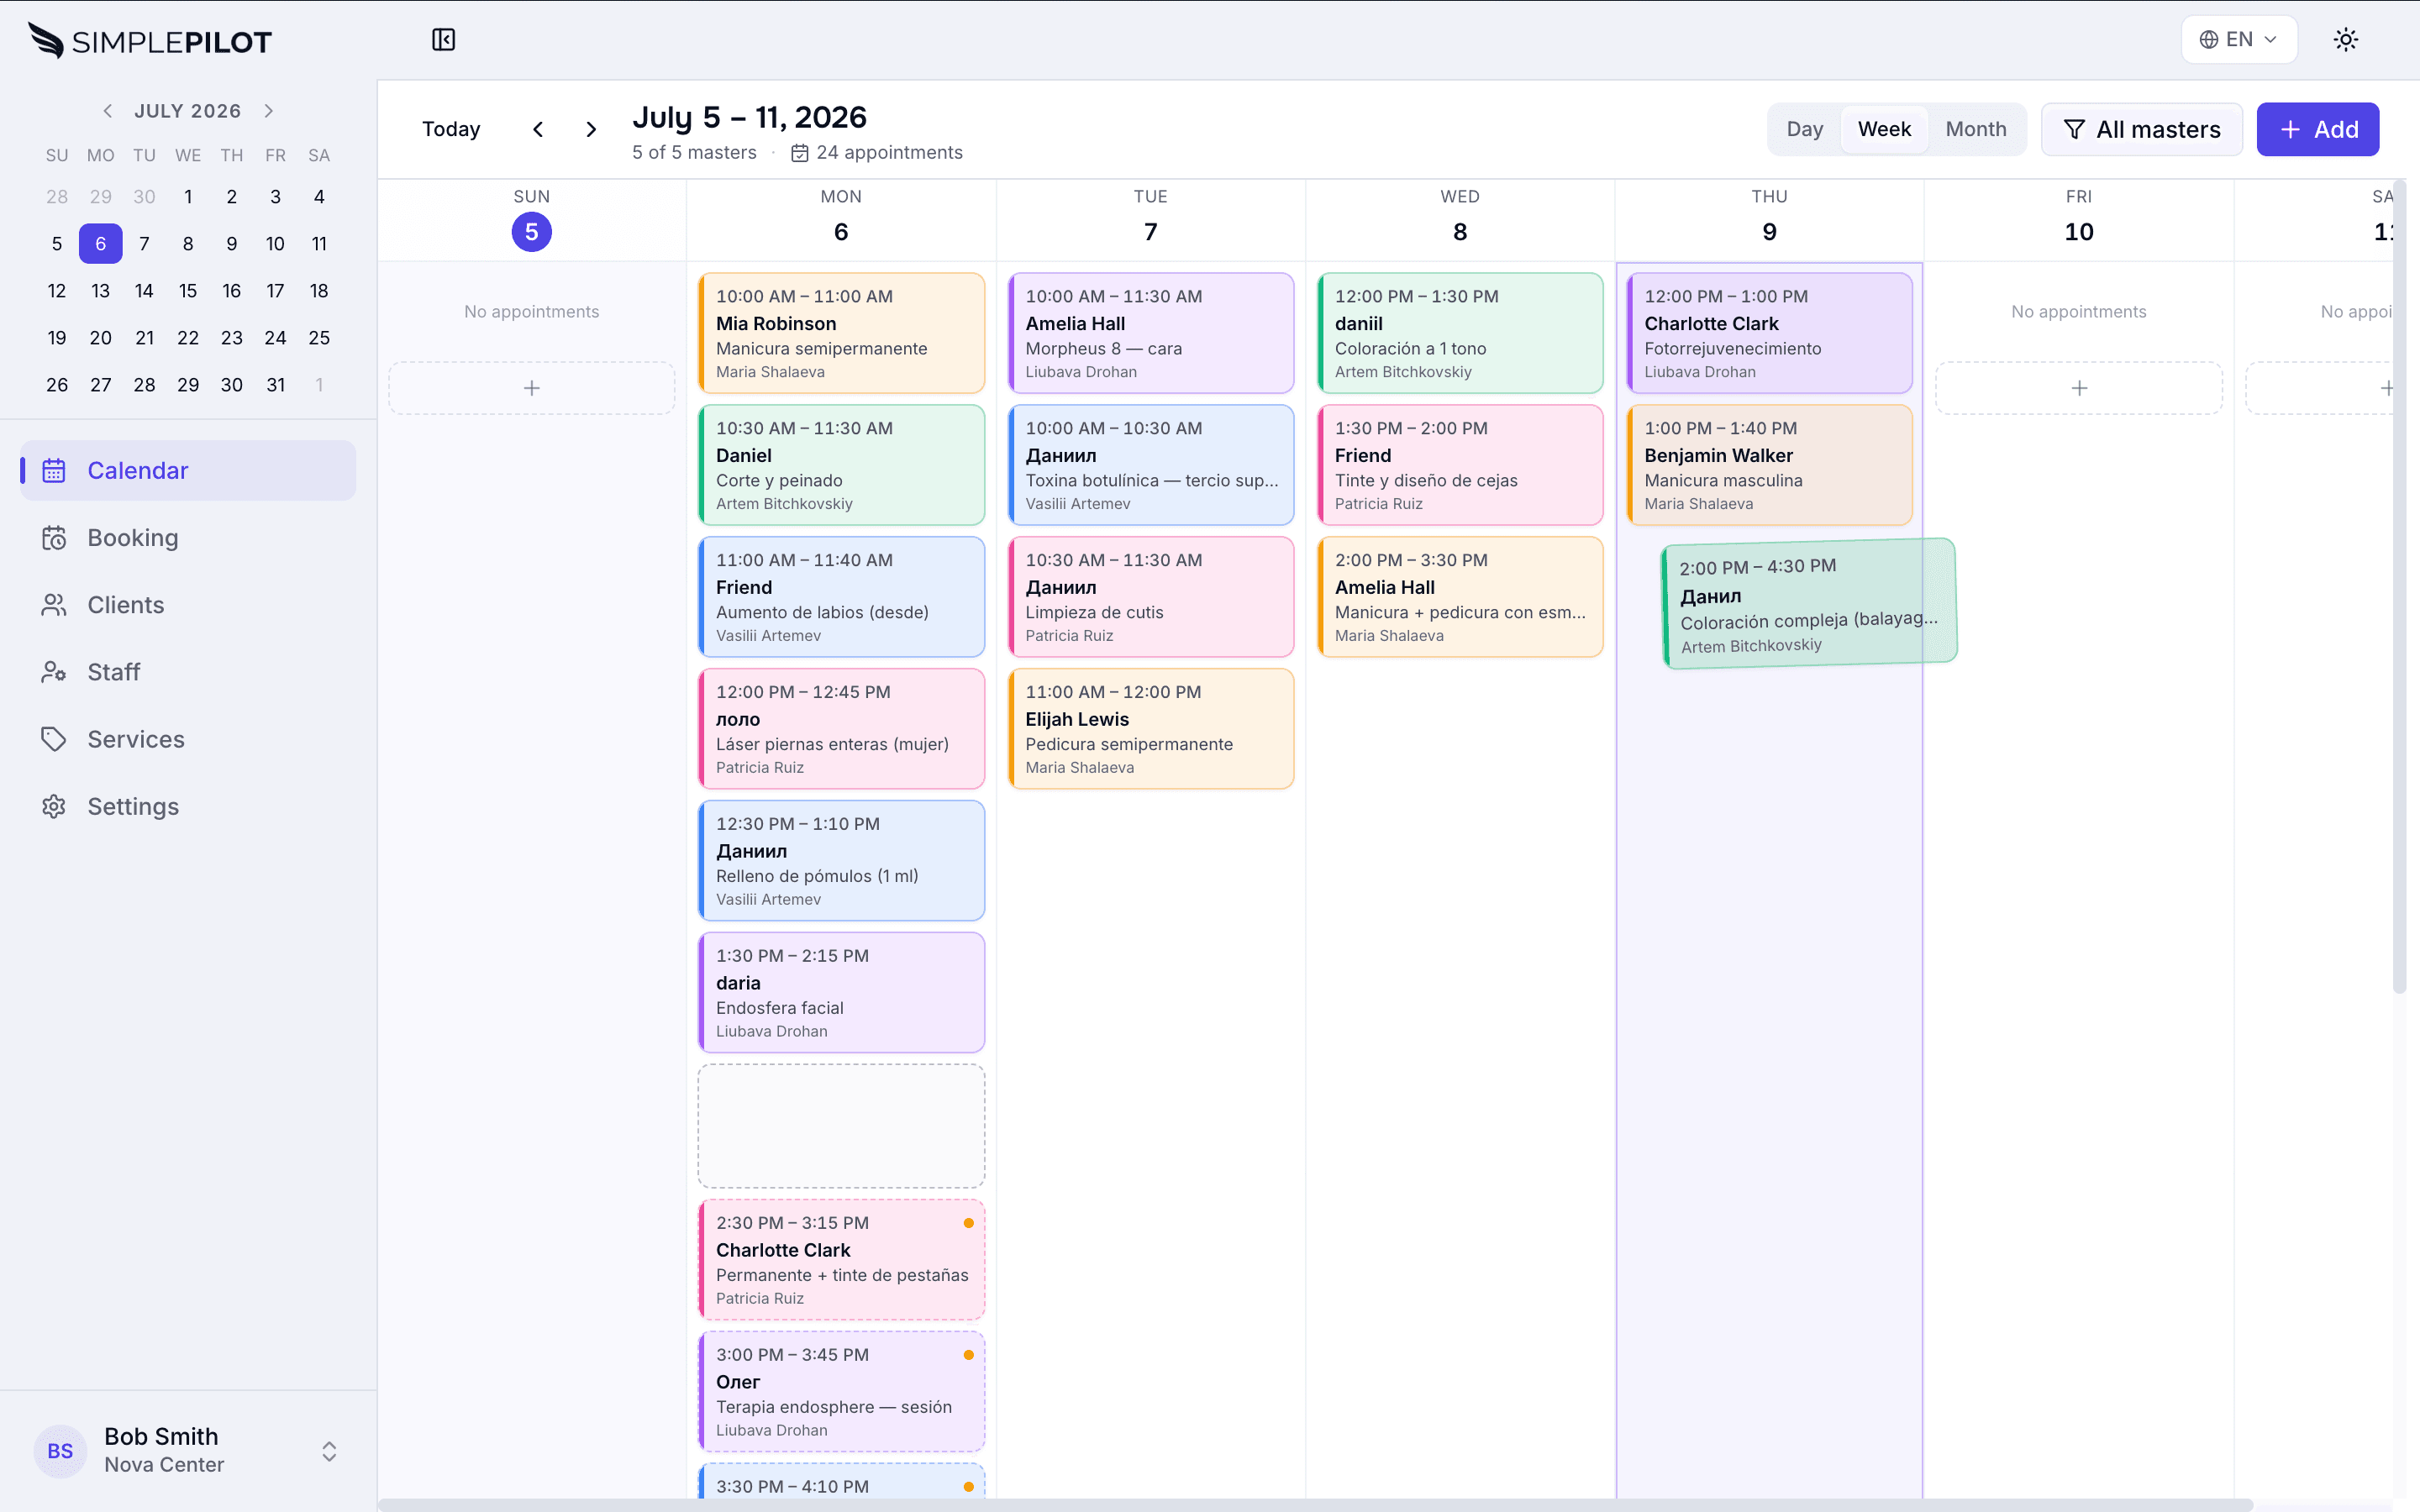Click the empty dashed slot on Monday
2420x1512 pixels.
(841, 1126)
